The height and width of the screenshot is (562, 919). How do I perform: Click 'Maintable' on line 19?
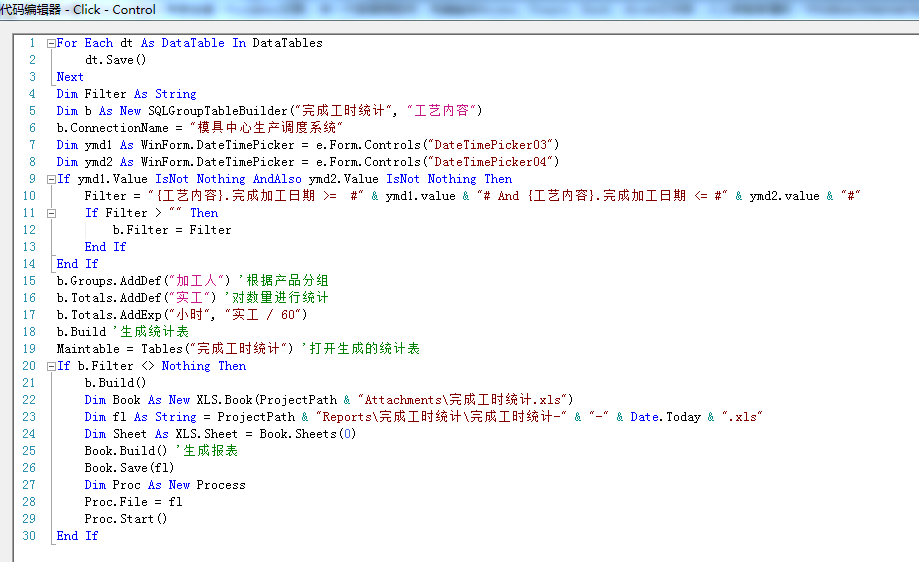tap(87, 349)
